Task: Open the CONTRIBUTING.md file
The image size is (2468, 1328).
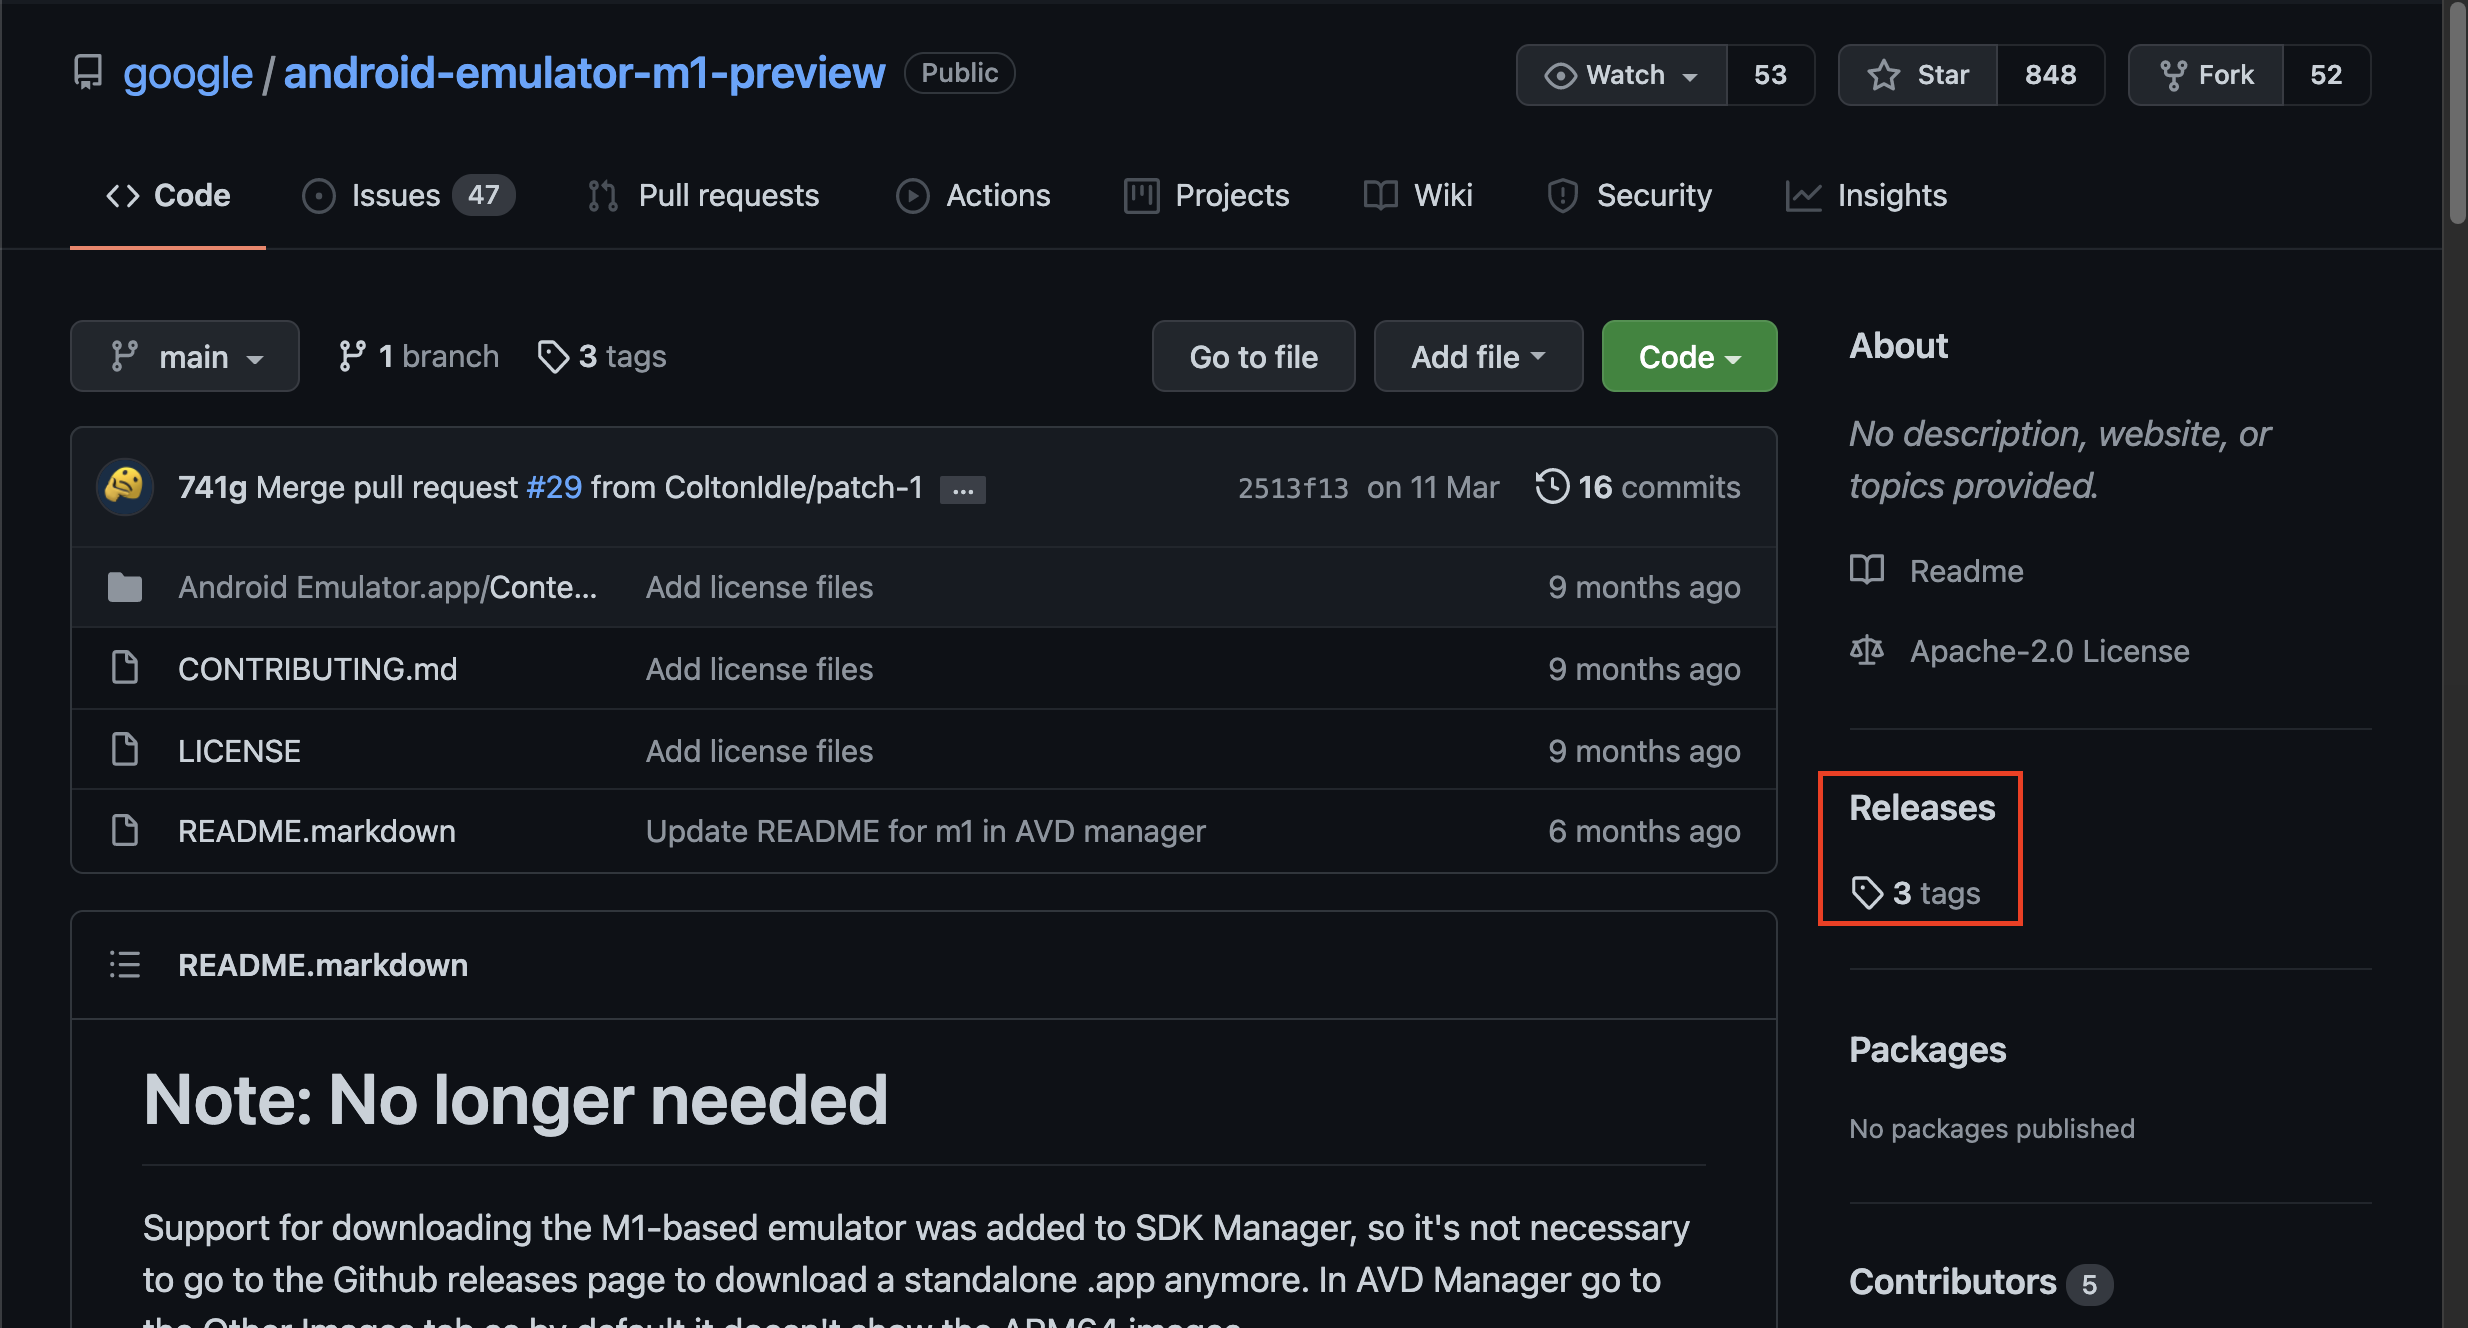Action: point(317,669)
